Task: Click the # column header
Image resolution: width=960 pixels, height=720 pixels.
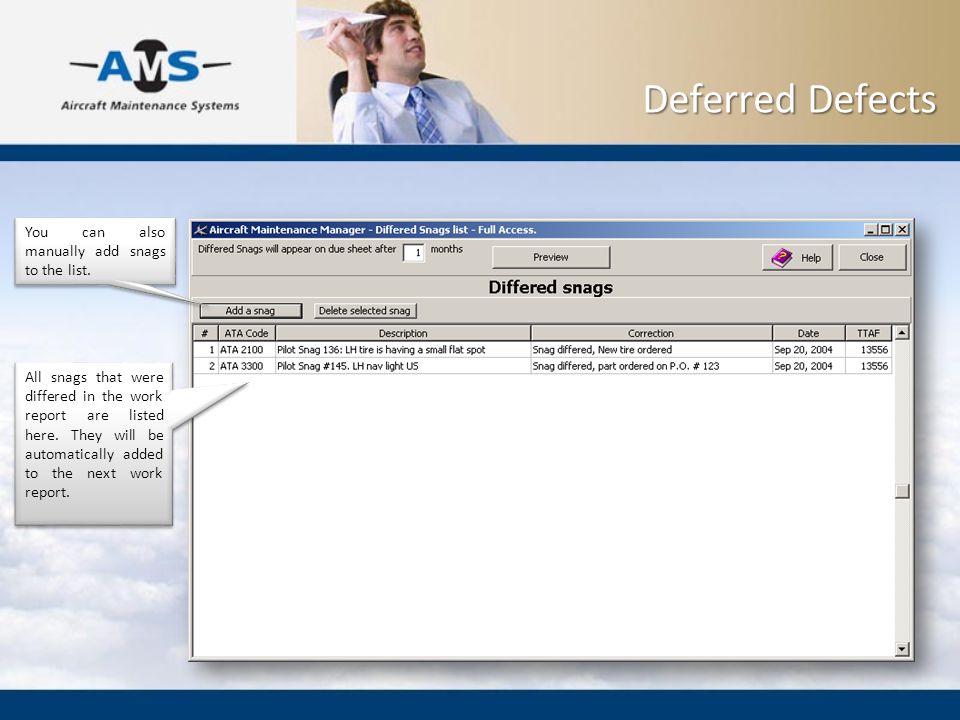Action: point(205,333)
